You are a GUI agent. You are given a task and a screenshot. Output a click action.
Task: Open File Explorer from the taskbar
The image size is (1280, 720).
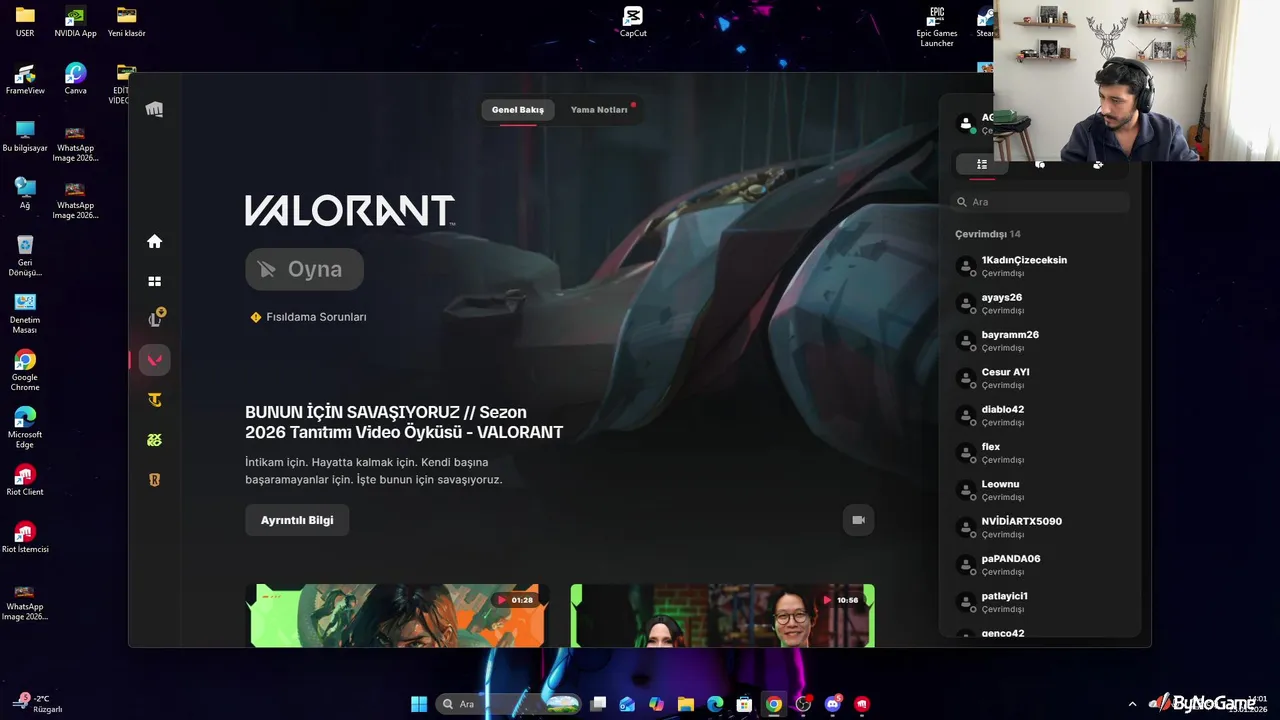(685, 704)
